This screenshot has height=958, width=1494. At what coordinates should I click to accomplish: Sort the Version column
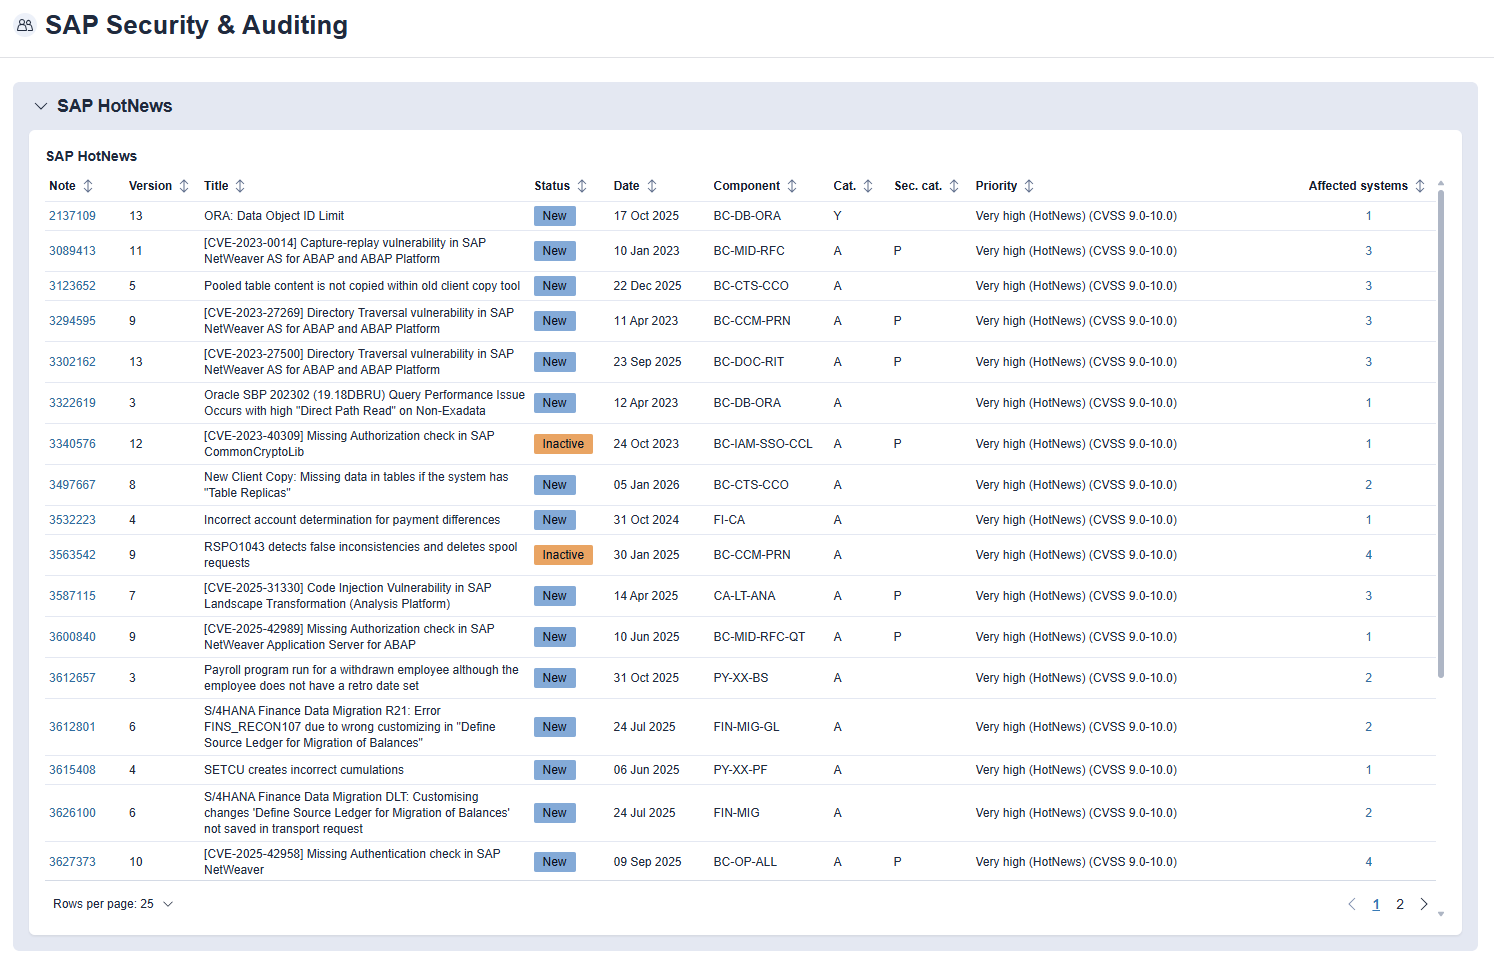pyautogui.click(x=186, y=186)
